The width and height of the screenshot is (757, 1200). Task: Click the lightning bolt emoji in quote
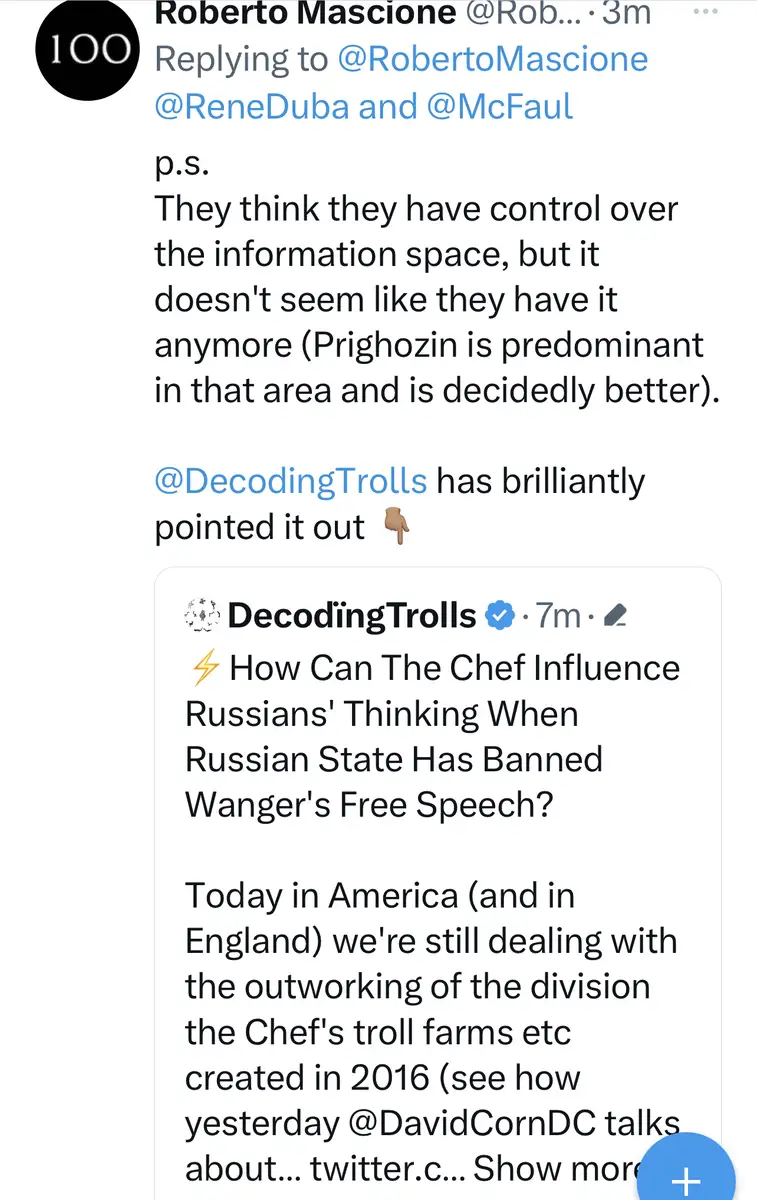[204, 668]
